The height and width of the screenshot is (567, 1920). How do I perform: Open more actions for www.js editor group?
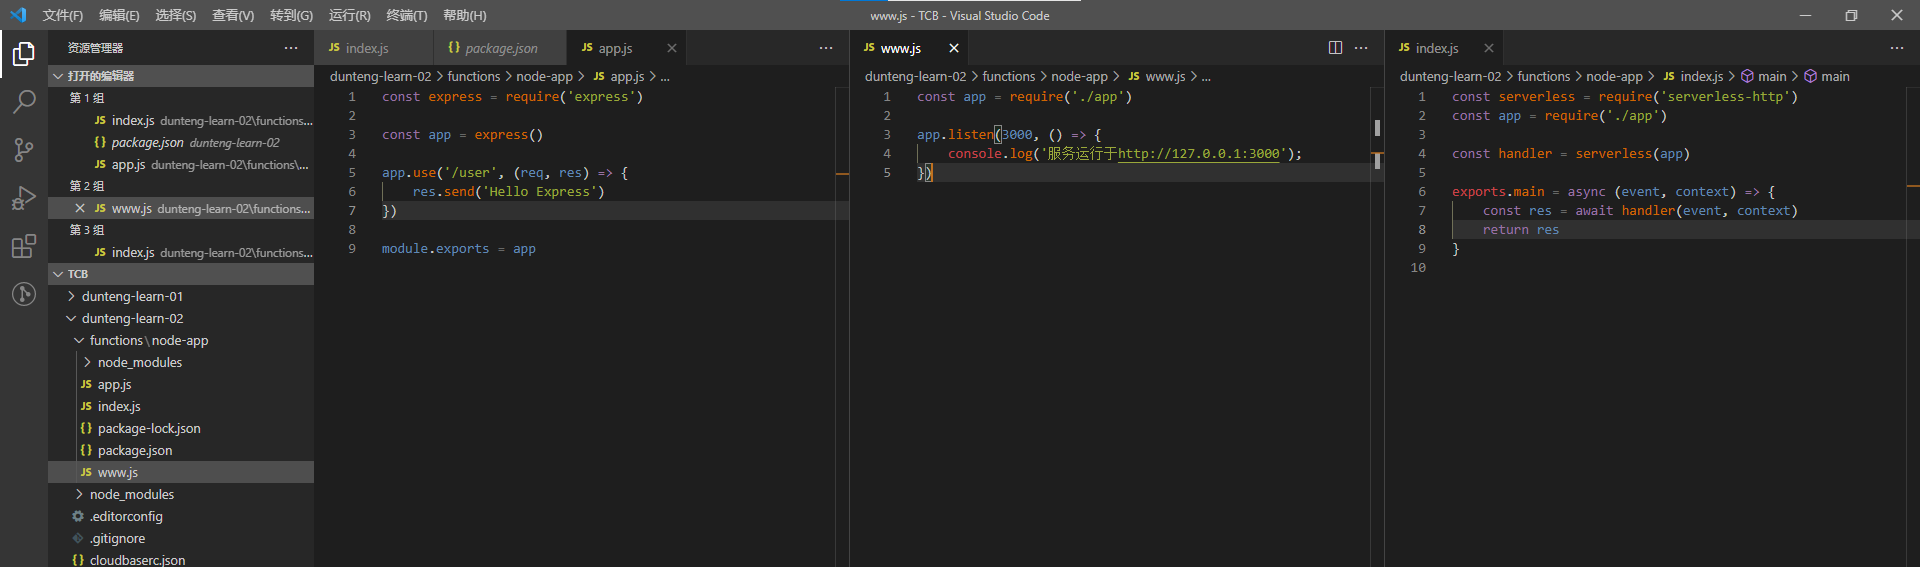[1361, 48]
